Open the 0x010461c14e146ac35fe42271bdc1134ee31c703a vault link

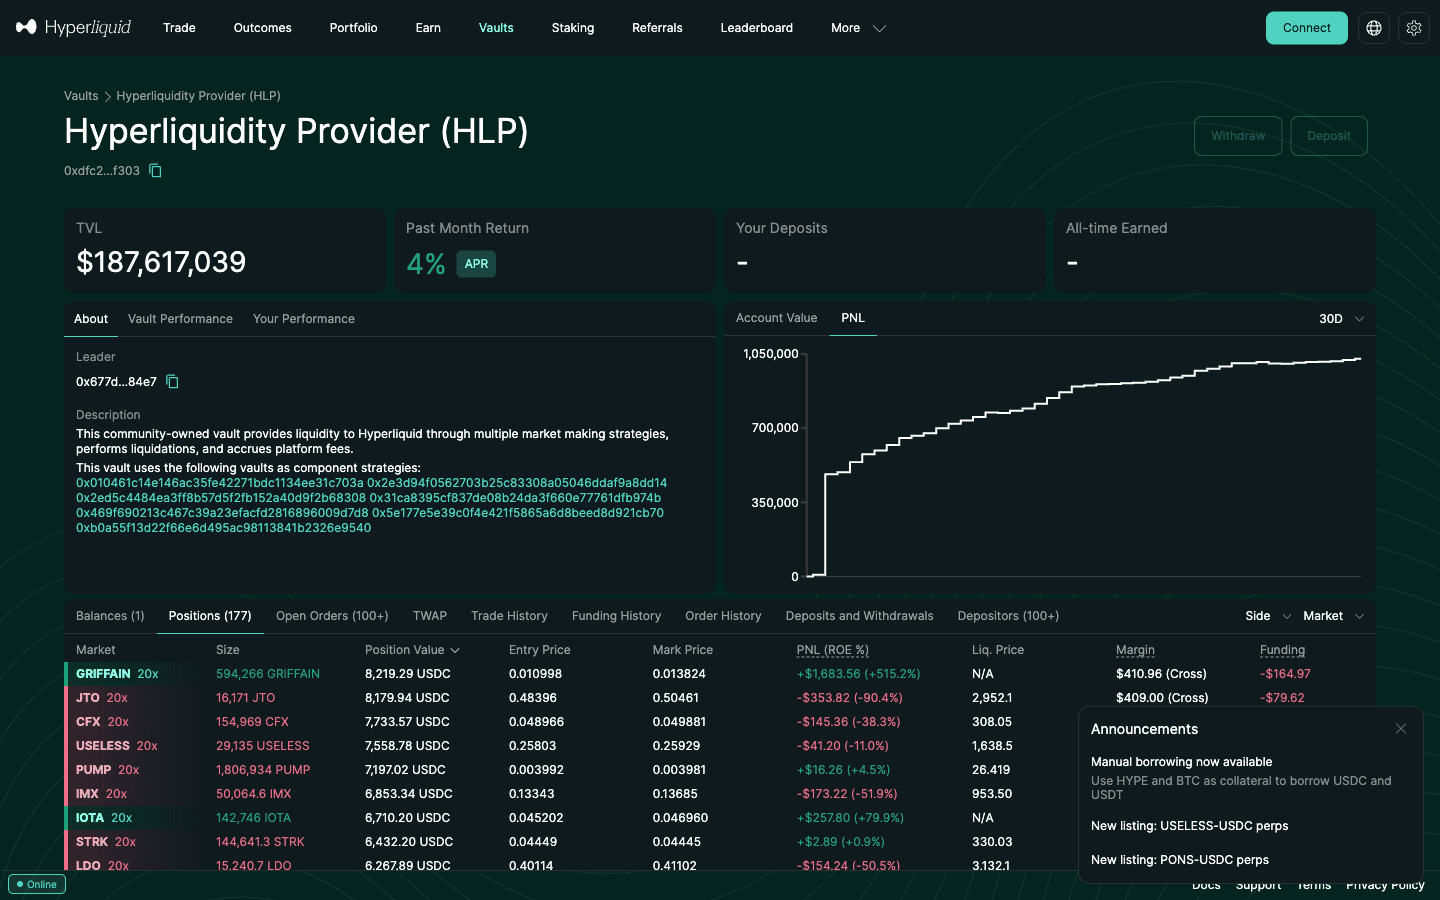tap(220, 483)
